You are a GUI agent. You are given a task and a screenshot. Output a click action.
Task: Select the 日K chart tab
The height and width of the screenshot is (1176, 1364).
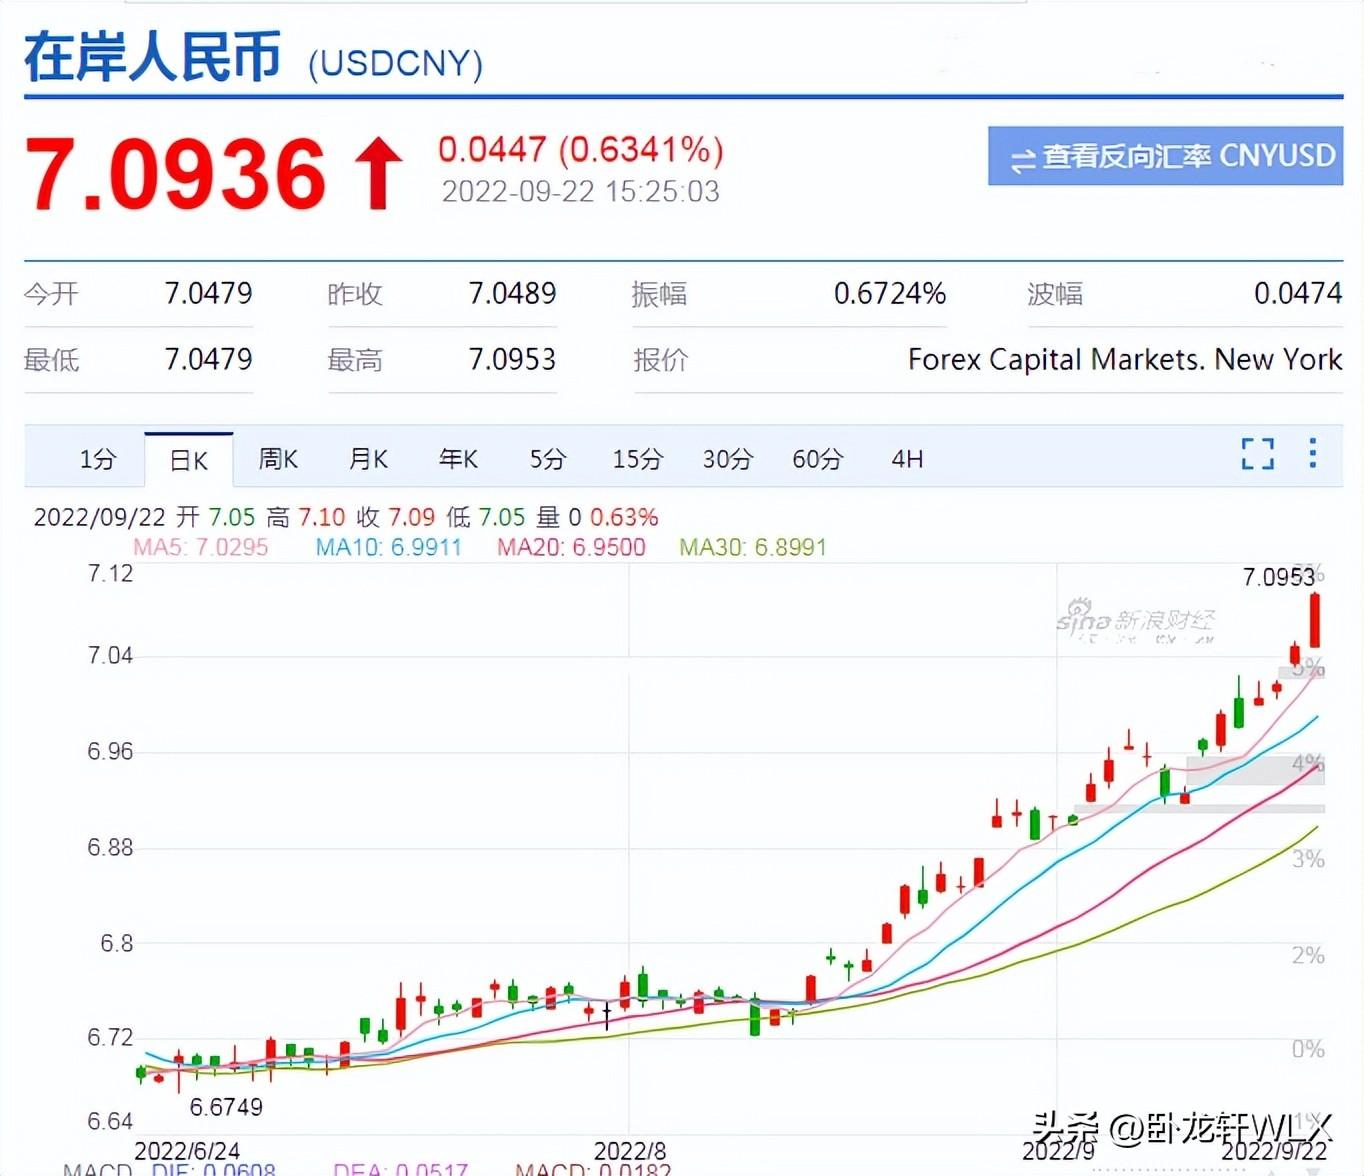[189, 460]
